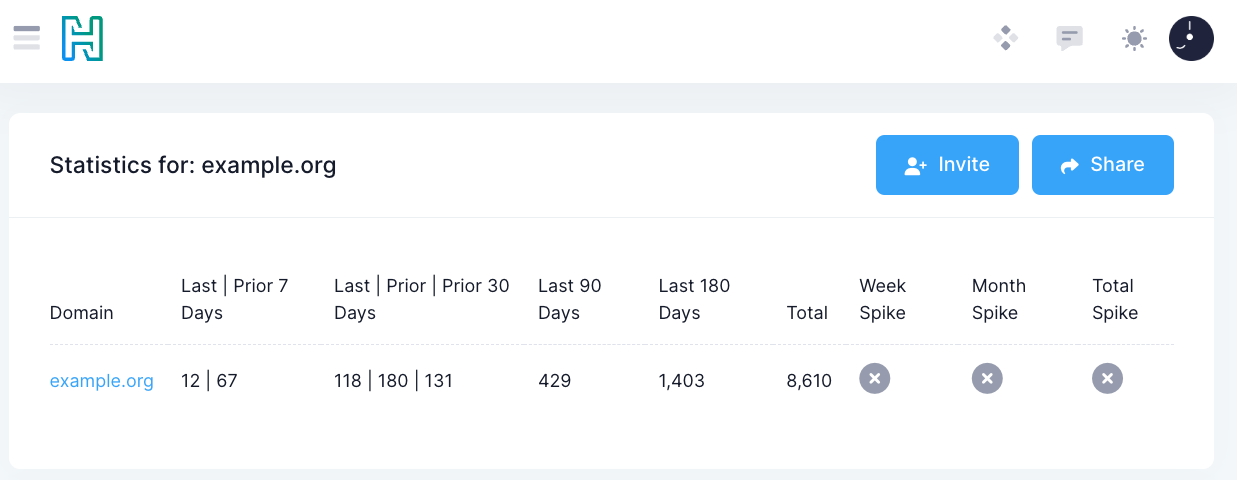
Task: Click the Total column header
Action: (807, 313)
